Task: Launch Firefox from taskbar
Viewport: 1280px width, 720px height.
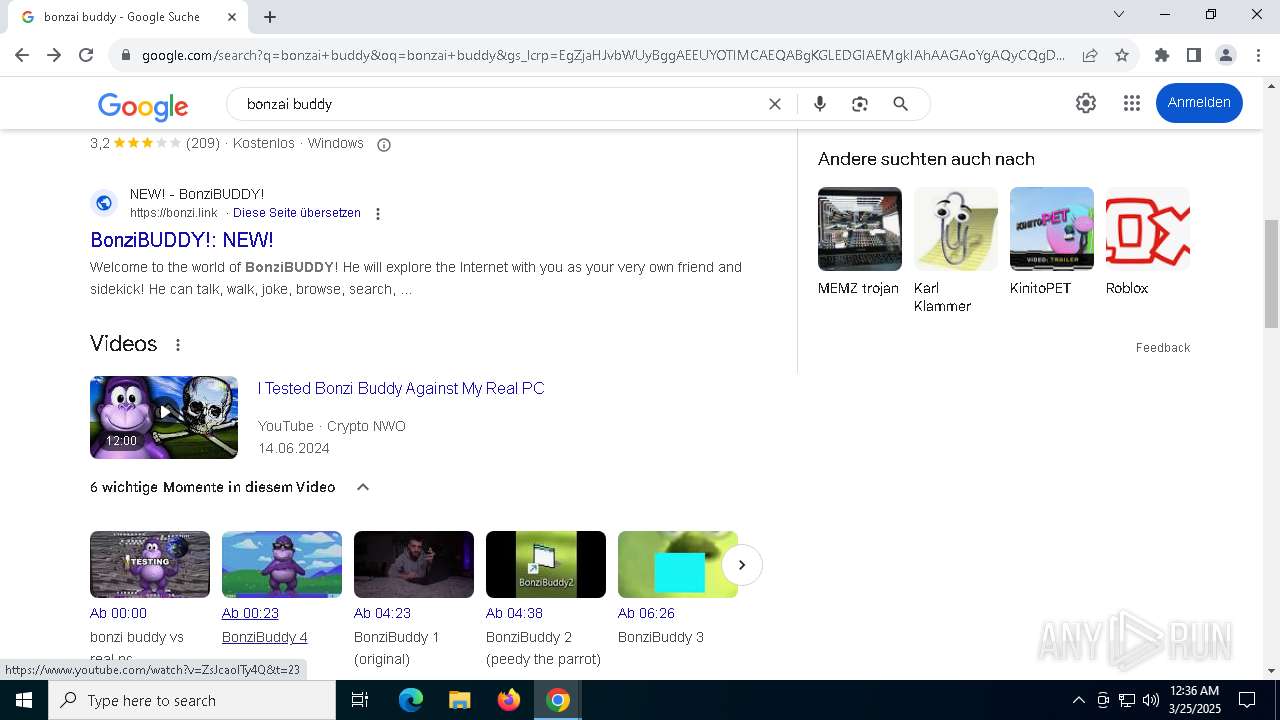Action: click(x=509, y=700)
